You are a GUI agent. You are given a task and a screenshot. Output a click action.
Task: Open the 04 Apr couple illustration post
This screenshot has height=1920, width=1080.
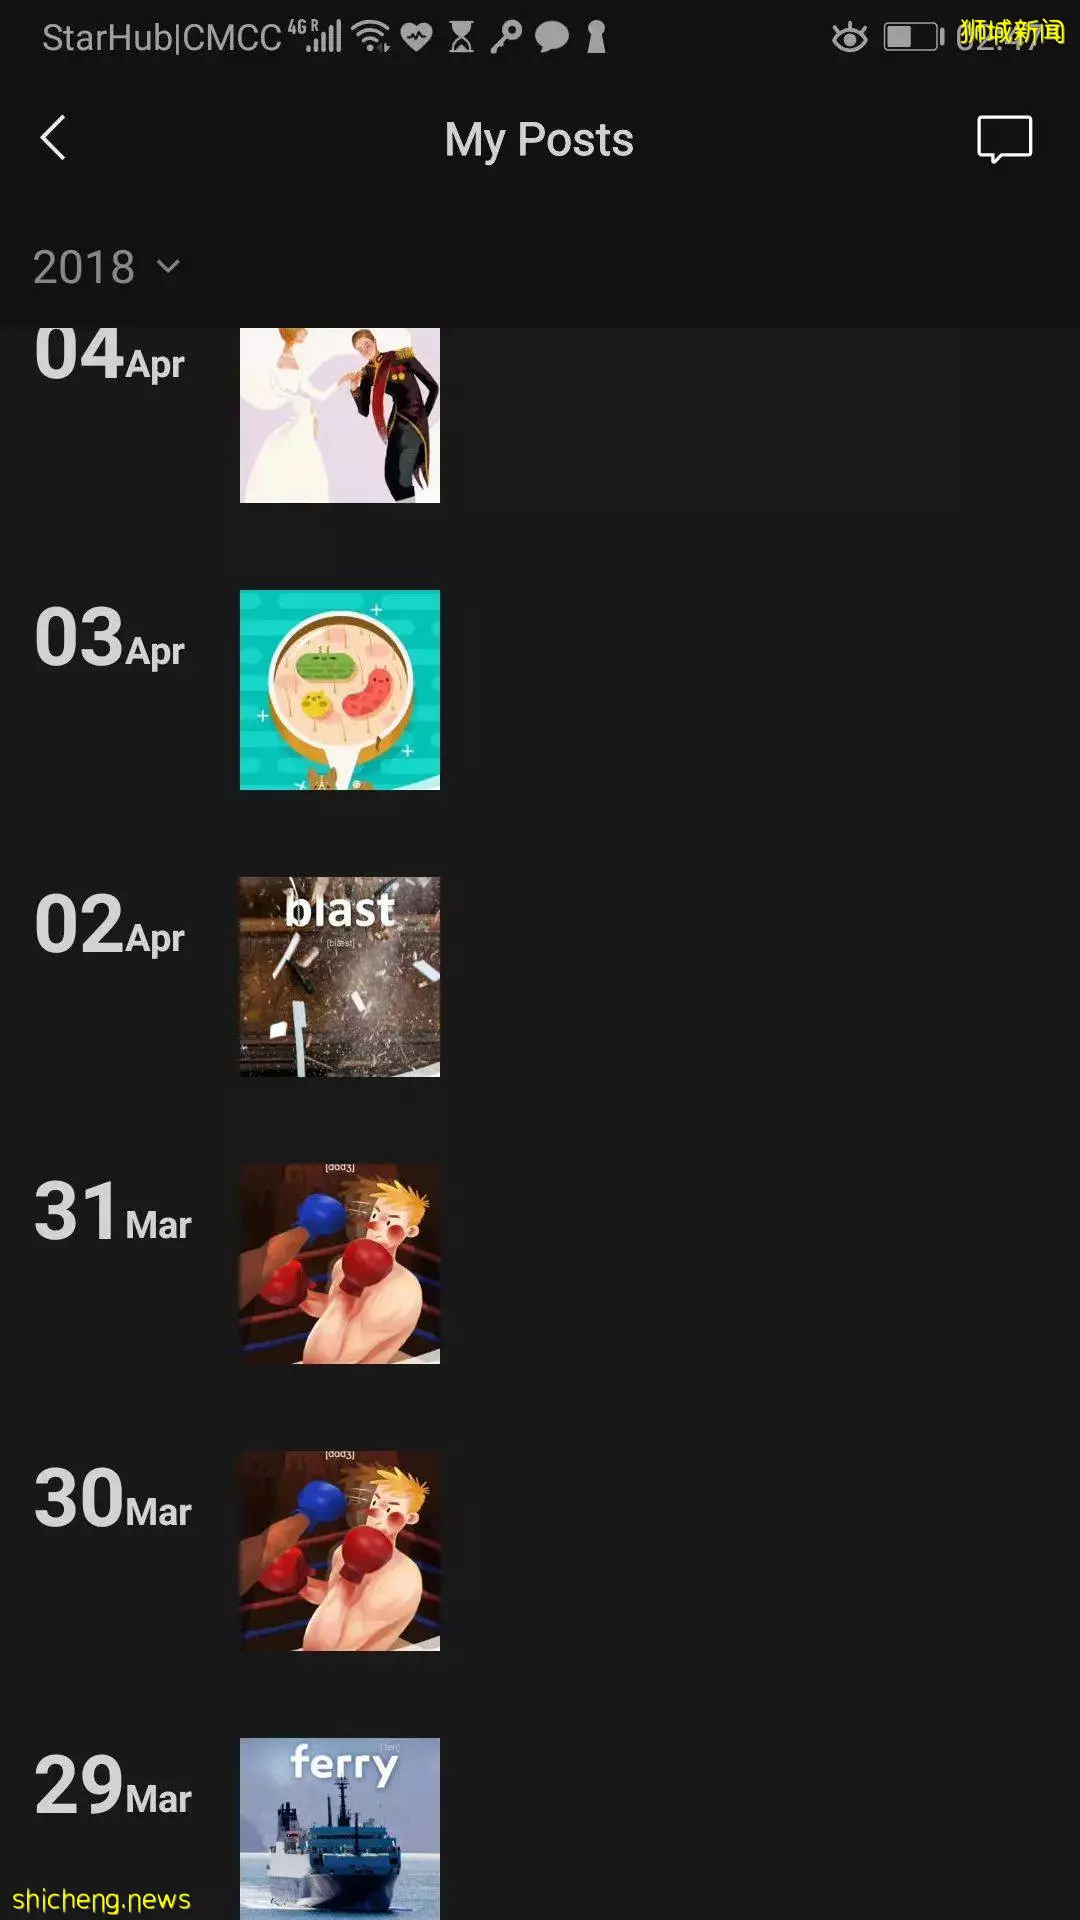(340, 415)
